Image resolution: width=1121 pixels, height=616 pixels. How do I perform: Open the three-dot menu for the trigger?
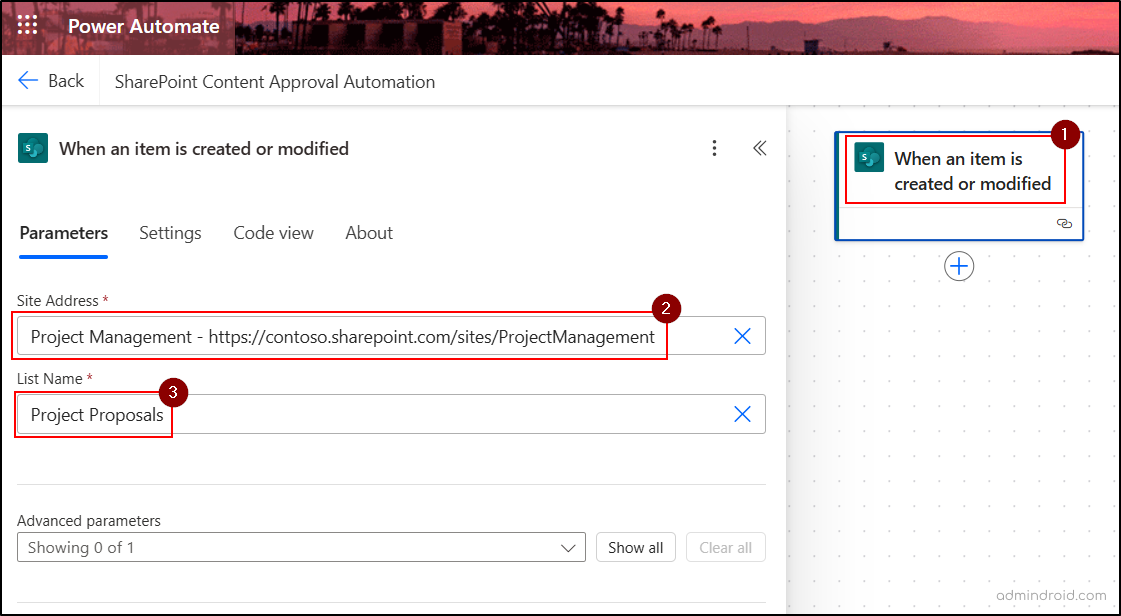(x=714, y=148)
